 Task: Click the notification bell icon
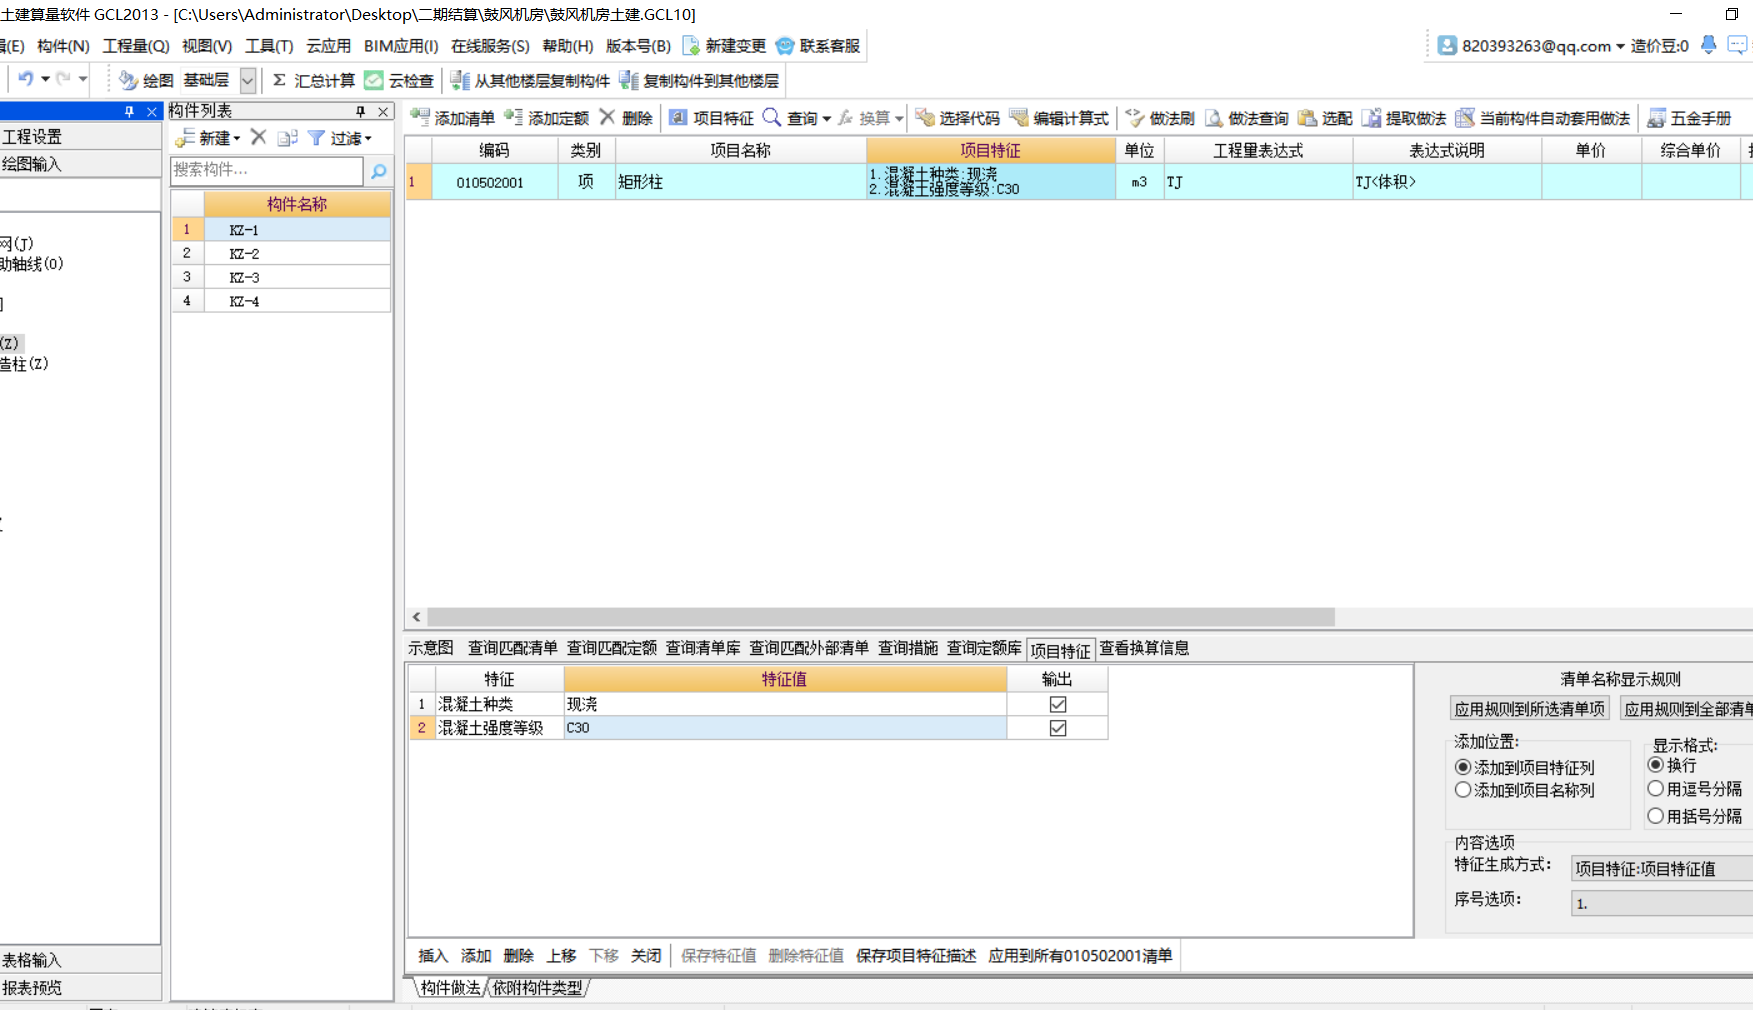click(x=1709, y=45)
